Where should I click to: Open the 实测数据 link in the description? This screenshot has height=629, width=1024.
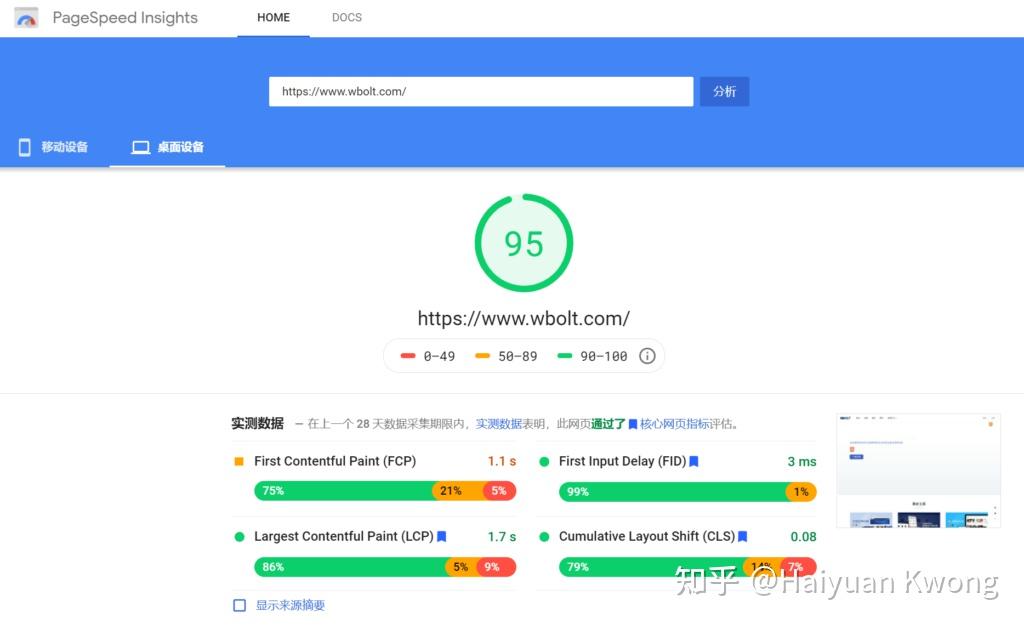[498, 424]
